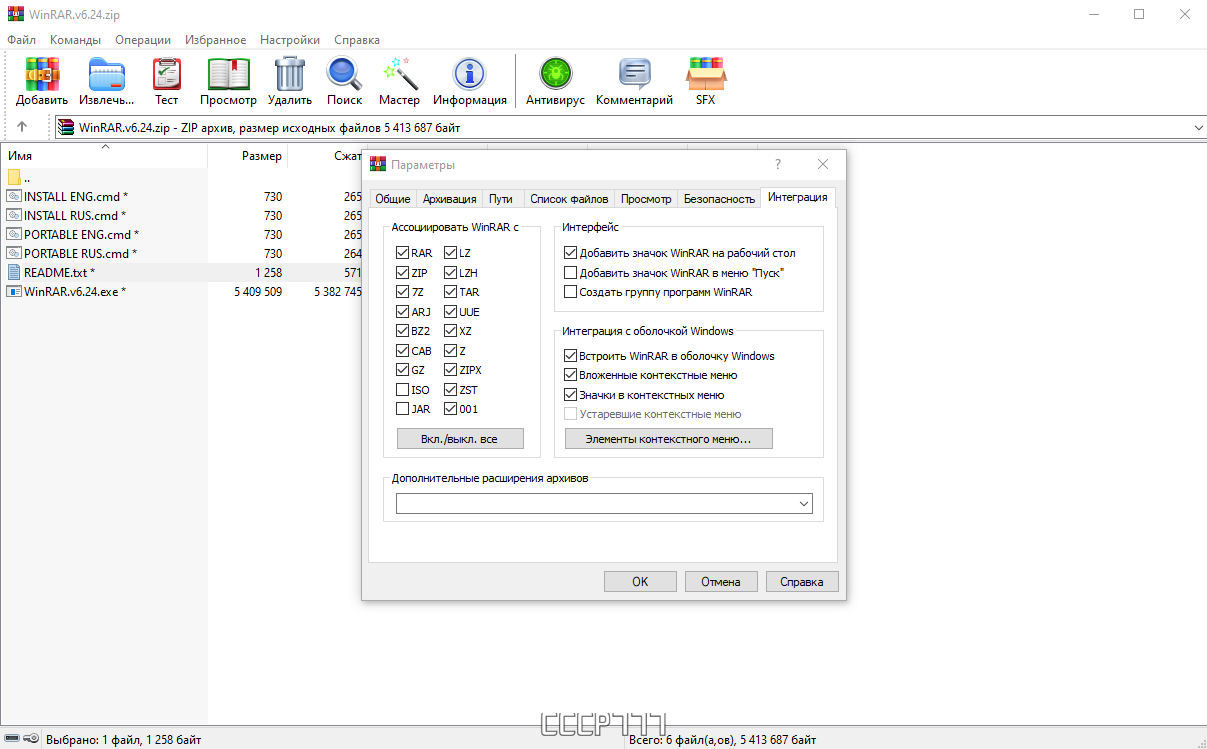Click the 'Вкл./выкл. все' button
The width and height of the screenshot is (1207, 749).
point(459,438)
